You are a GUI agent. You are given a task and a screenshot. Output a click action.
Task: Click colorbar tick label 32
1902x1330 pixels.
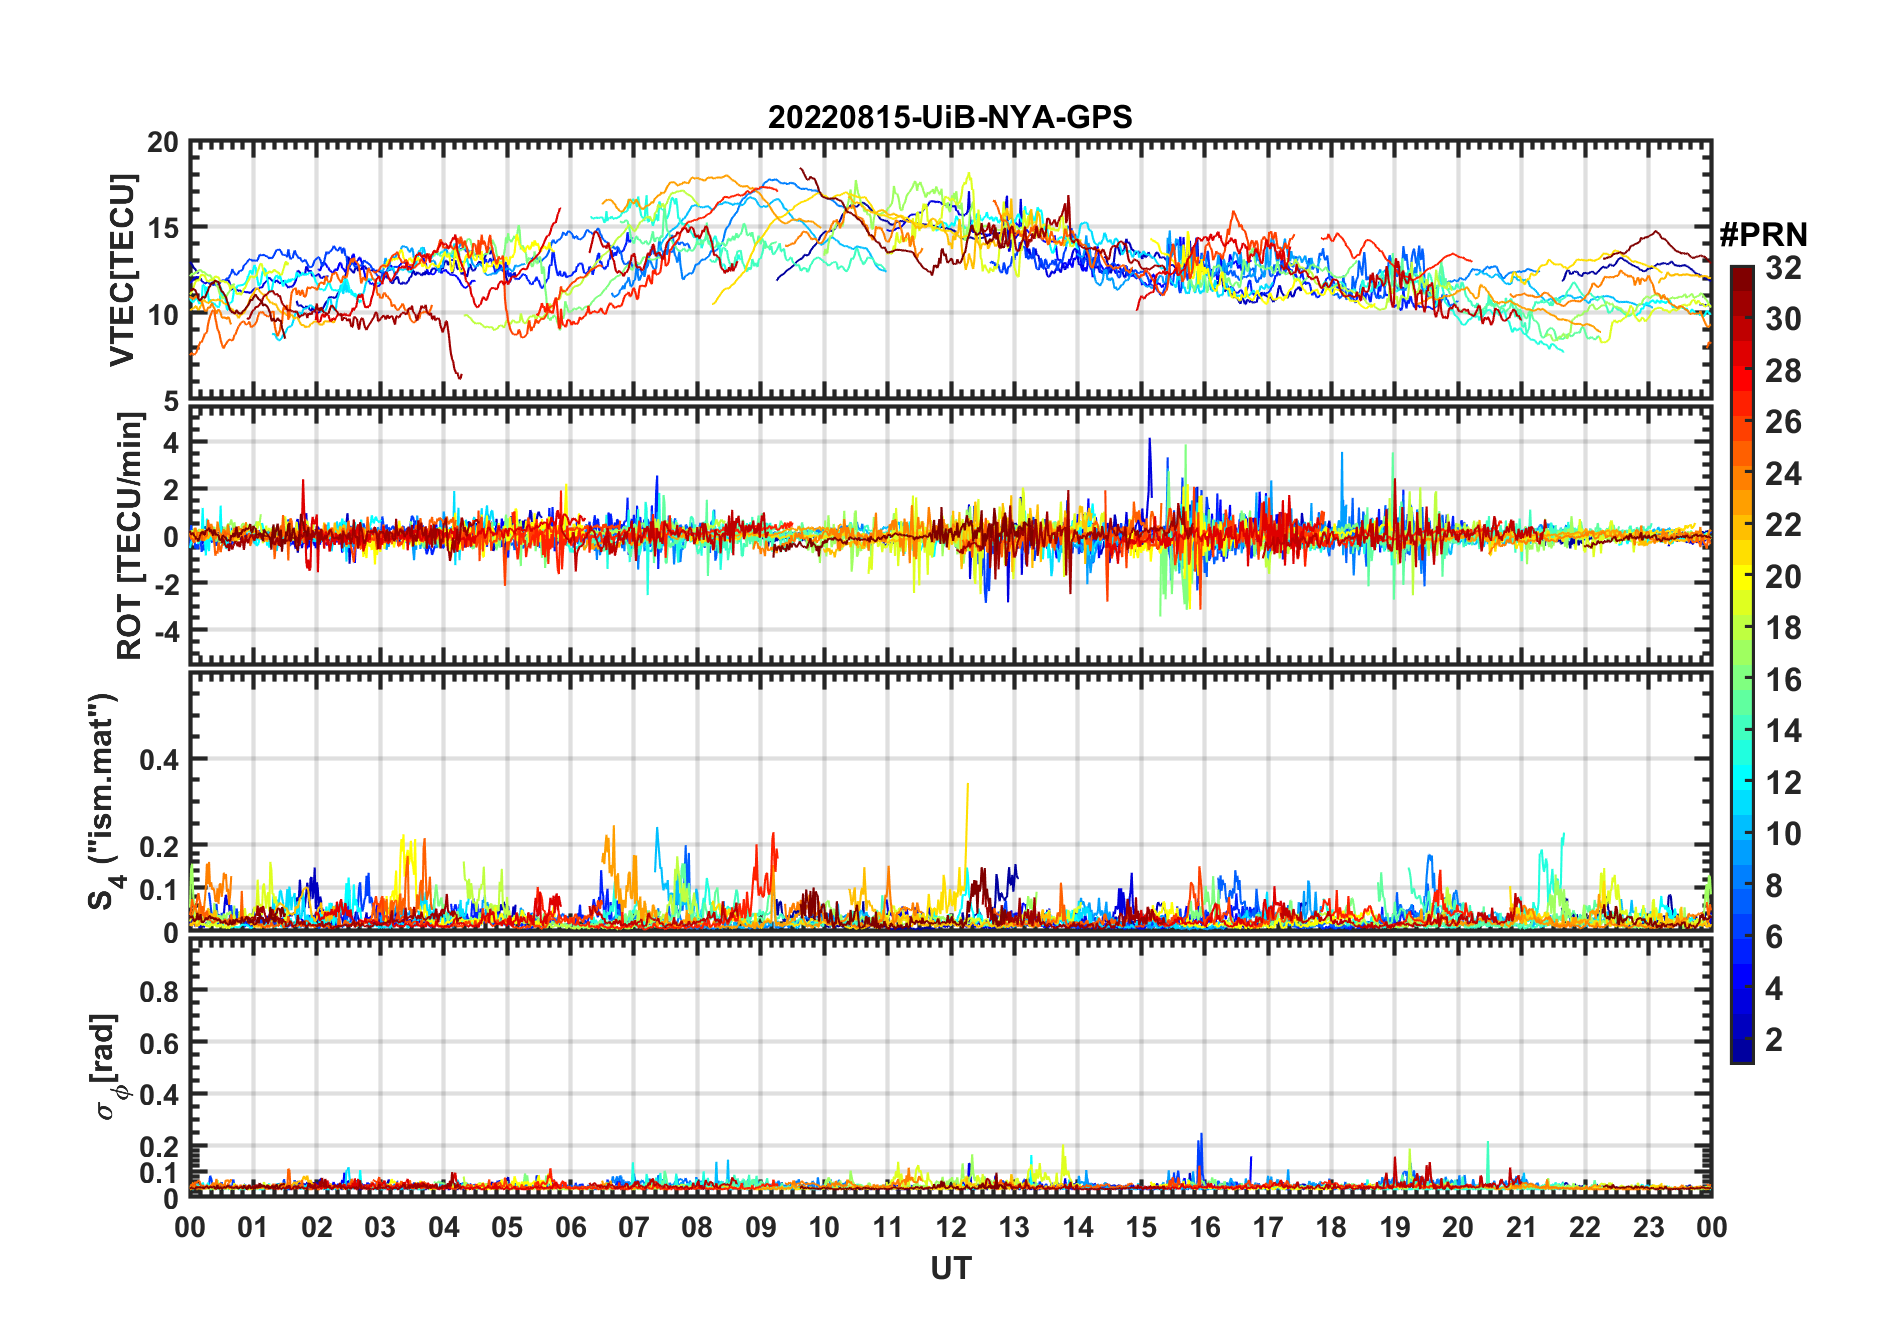click(1783, 268)
